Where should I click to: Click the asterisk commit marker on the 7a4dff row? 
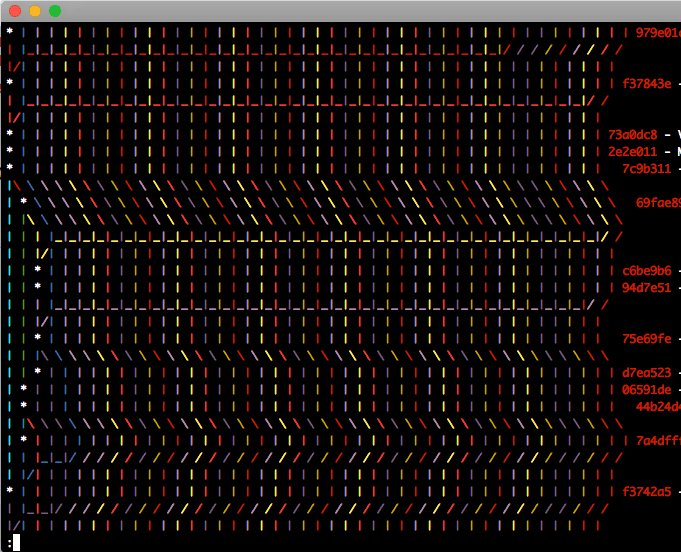click(24, 439)
